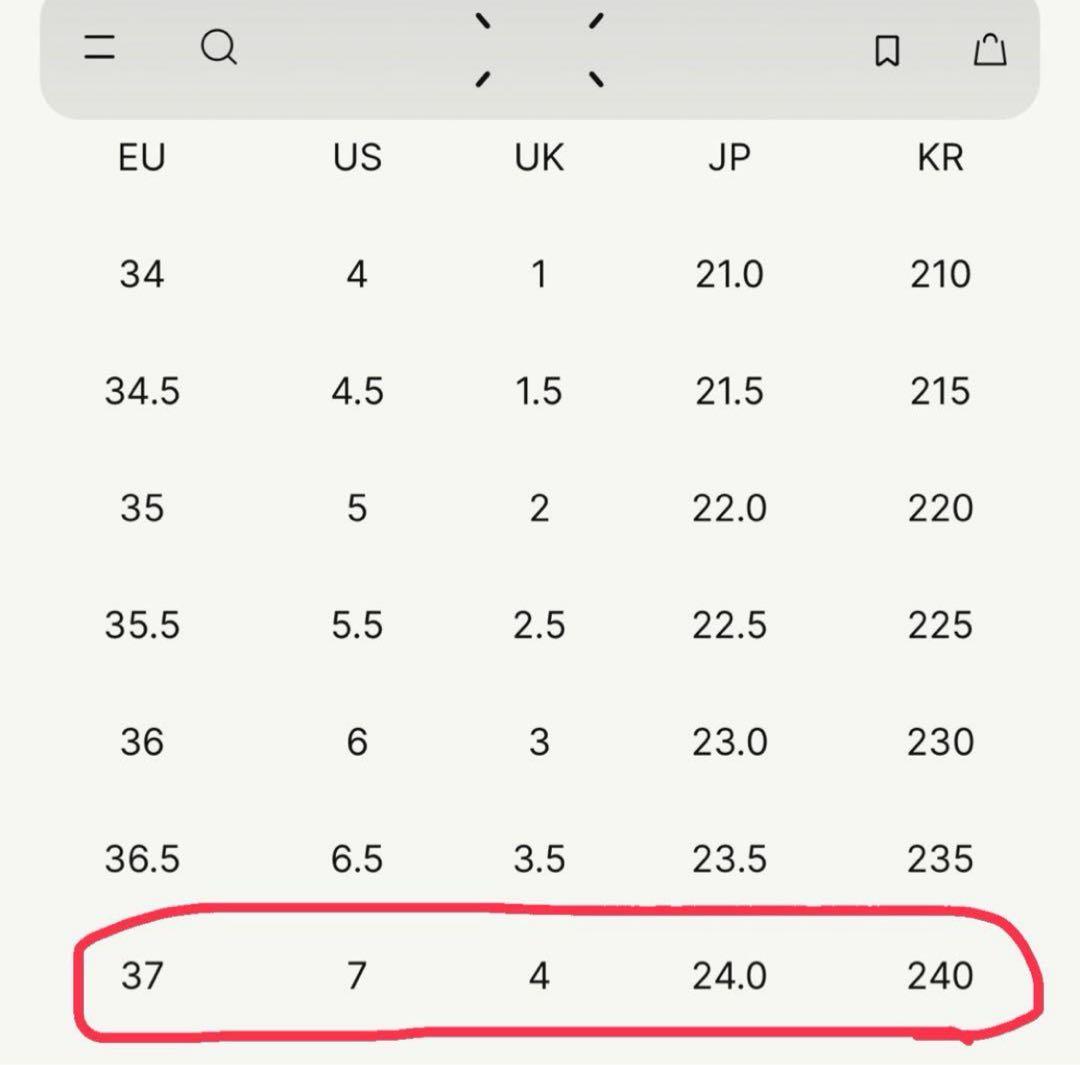Click the center brand logo

pyautogui.click(x=539, y=49)
